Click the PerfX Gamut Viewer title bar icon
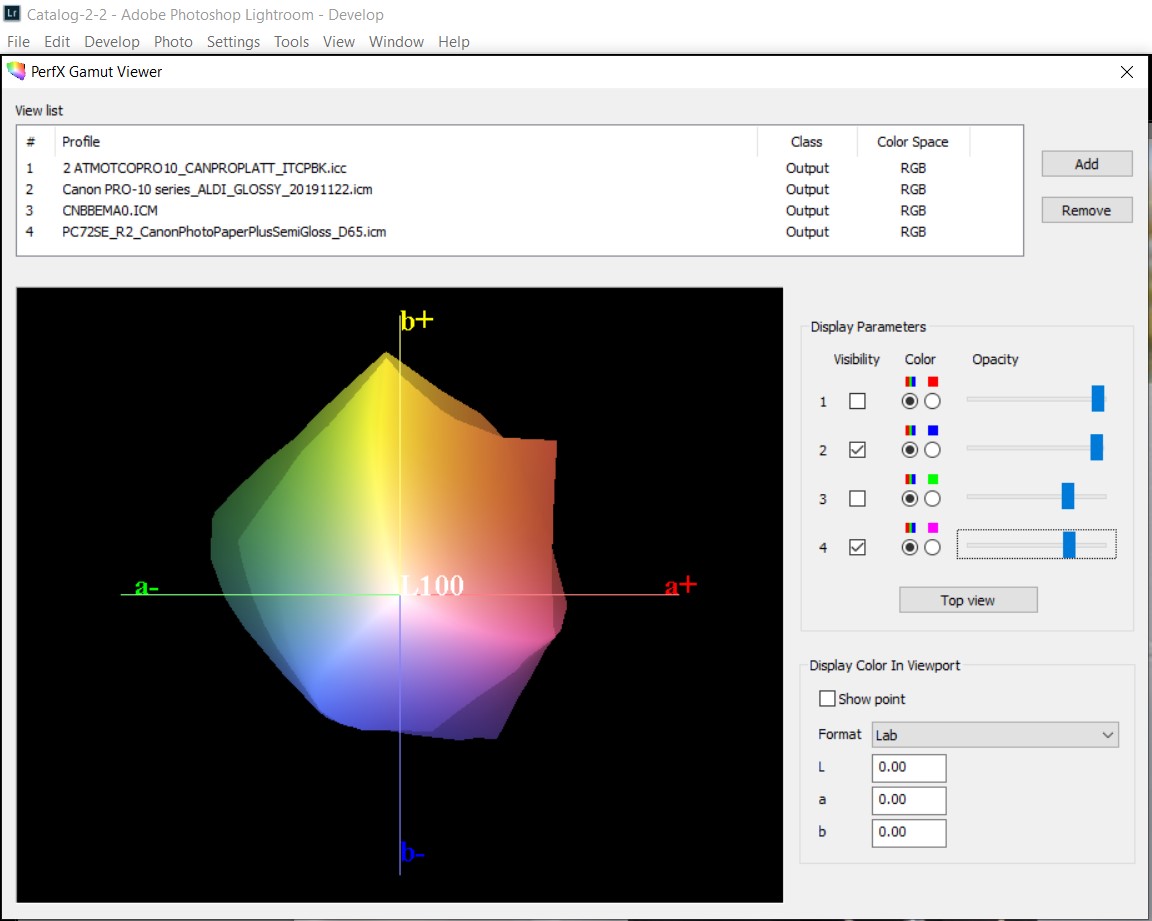This screenshot has height=921, width=1152. tap(15, 72)
